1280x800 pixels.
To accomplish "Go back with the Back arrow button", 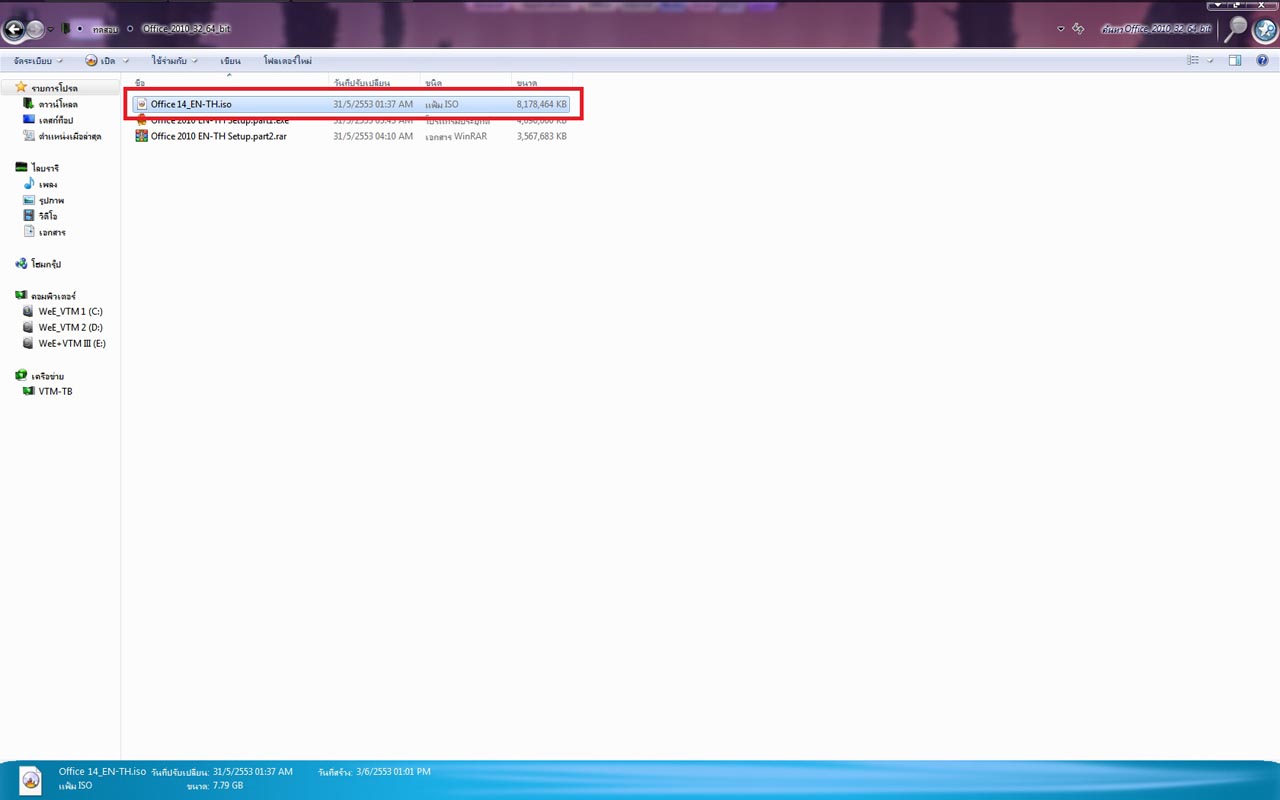I will (14, 29).
